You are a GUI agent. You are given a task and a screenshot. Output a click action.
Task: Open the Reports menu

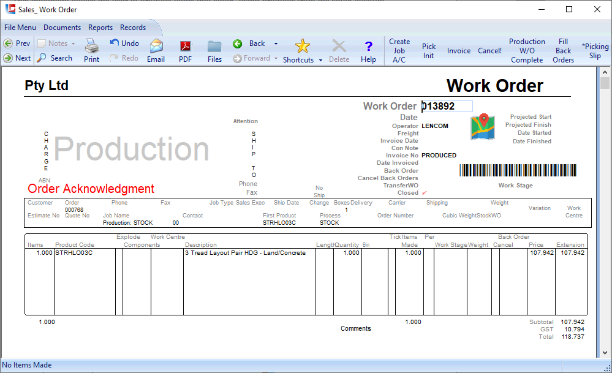click(x=100, y=27)
